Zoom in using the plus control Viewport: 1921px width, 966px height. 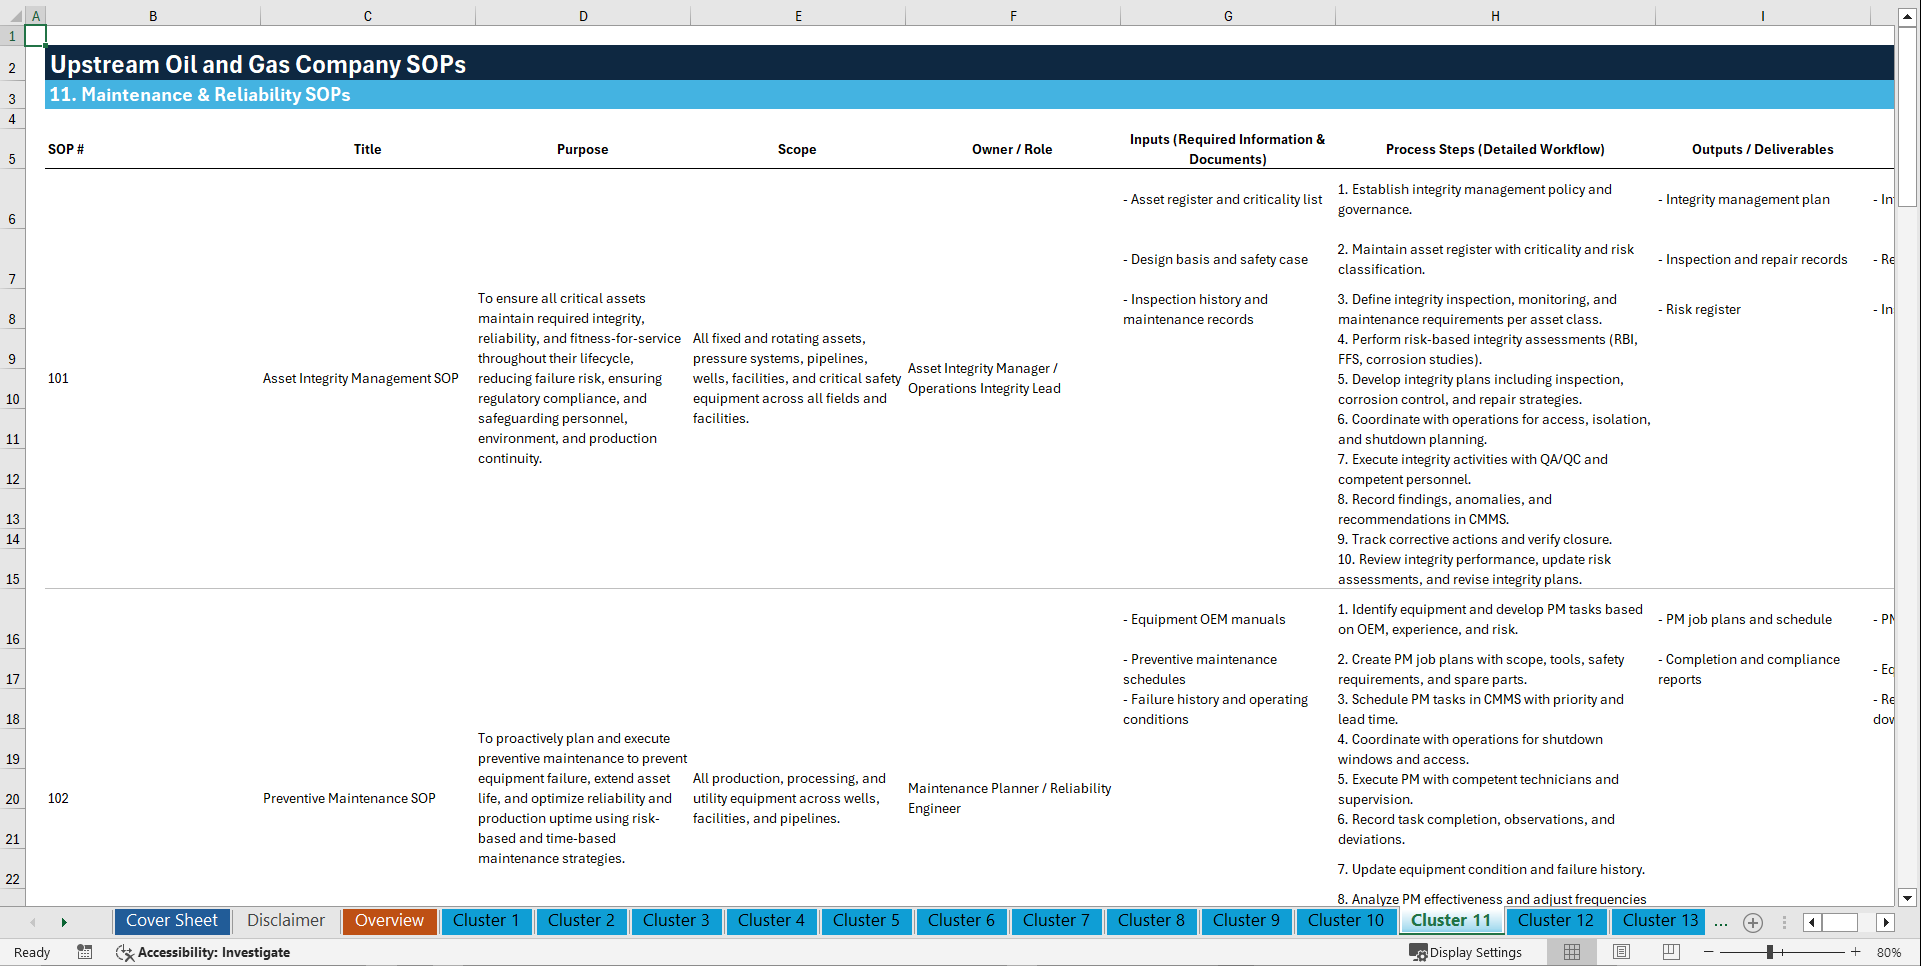(x=1856, y=952)
